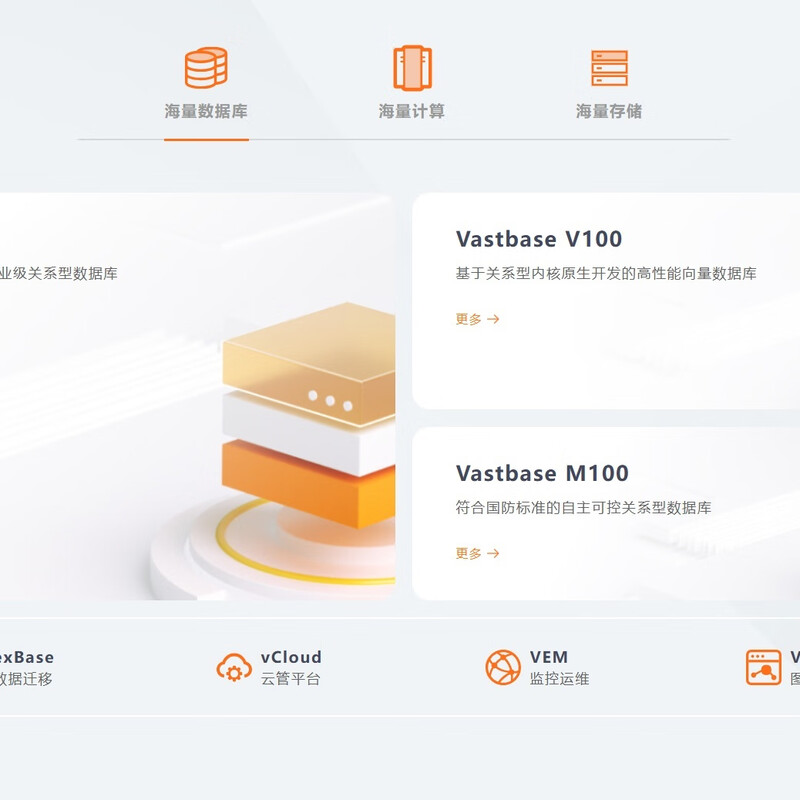The height and width of the screenshot is (800, 800).
Task: Select the vCloud cloud gear icon
Action: tap(232, 665)
